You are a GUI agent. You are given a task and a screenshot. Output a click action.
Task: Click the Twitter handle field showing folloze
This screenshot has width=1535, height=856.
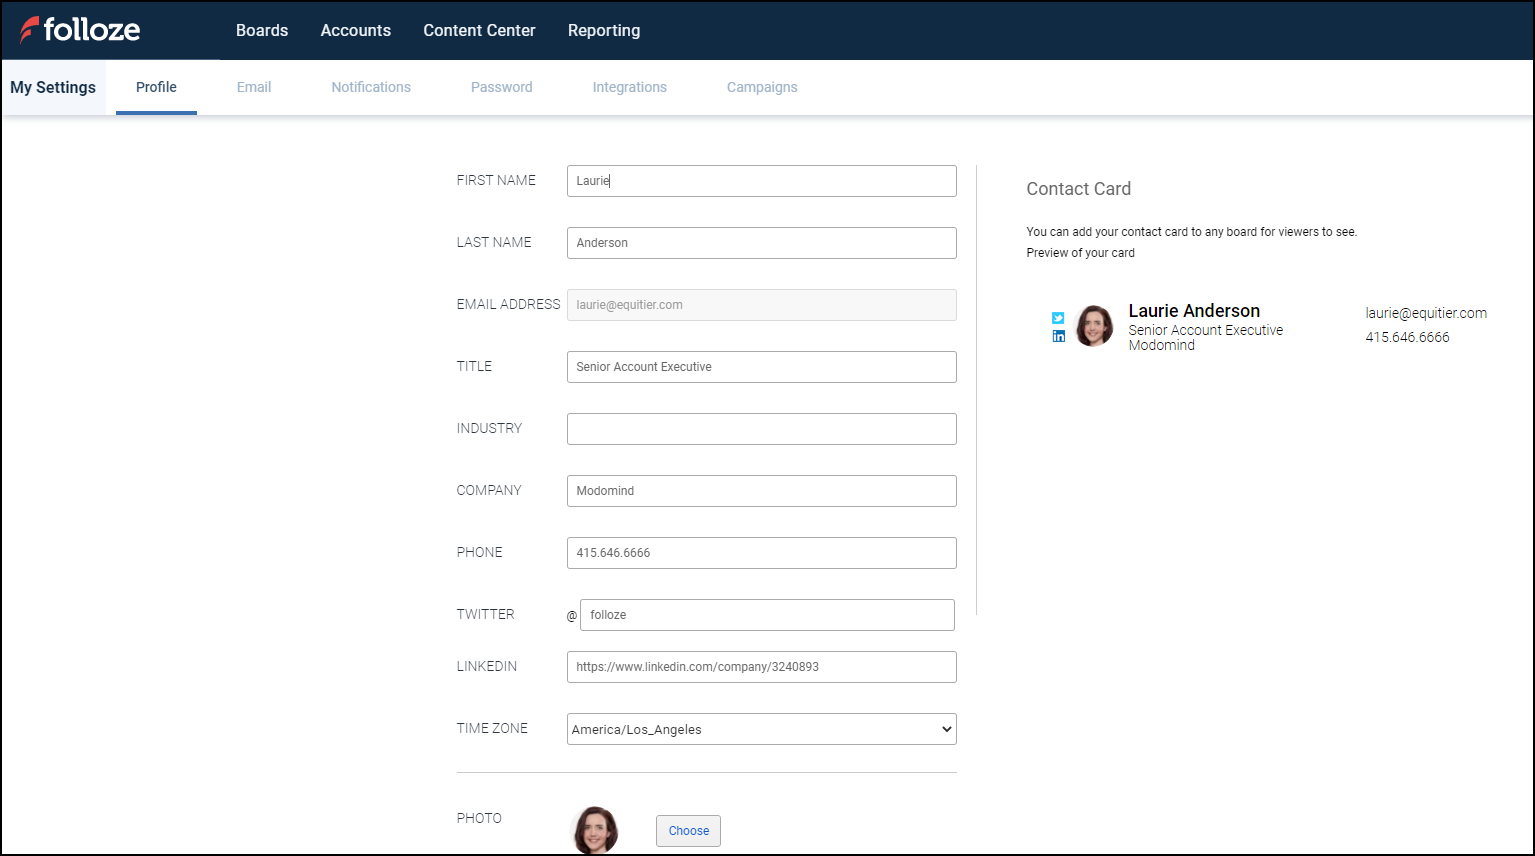coord(766,614)
